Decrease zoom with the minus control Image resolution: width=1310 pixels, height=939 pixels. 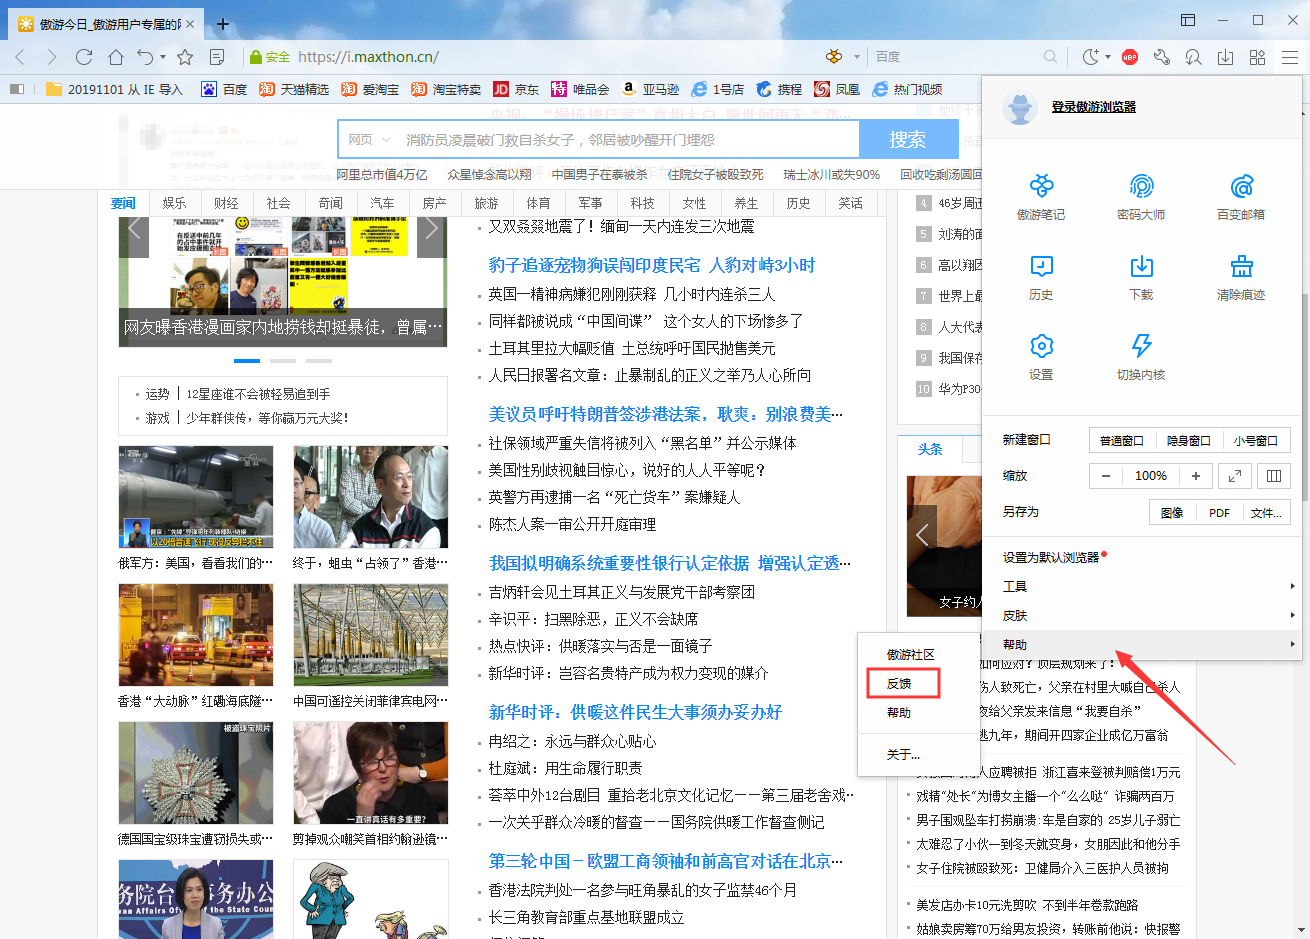[x=1106, y=476]
